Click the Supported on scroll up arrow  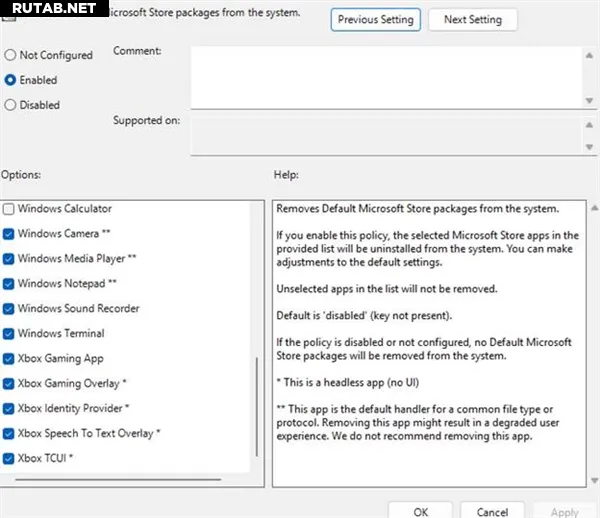[589, 125]
